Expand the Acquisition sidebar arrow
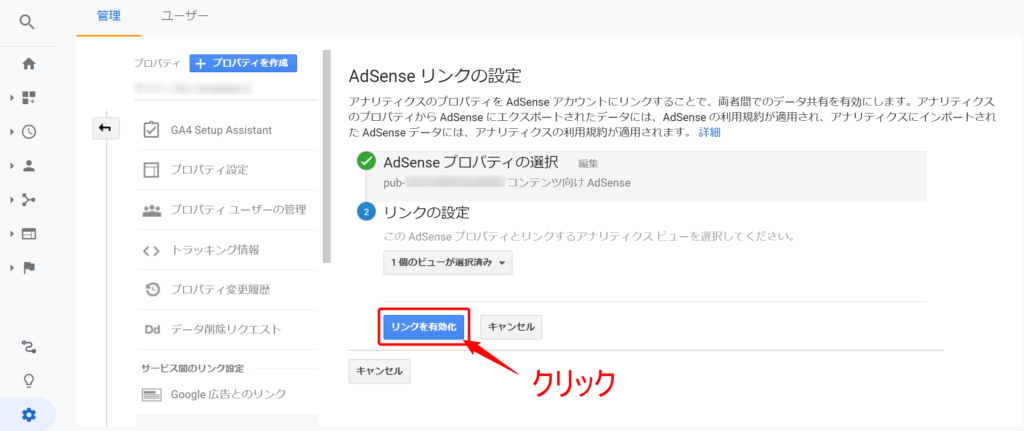The height and width of the screenshot is (431, 1024). point(12,200)
